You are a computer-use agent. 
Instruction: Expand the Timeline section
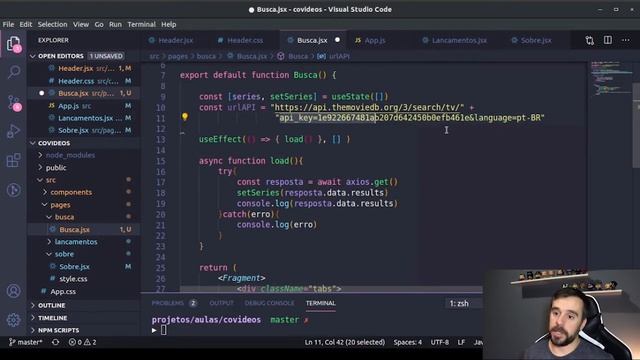(84, 318)
